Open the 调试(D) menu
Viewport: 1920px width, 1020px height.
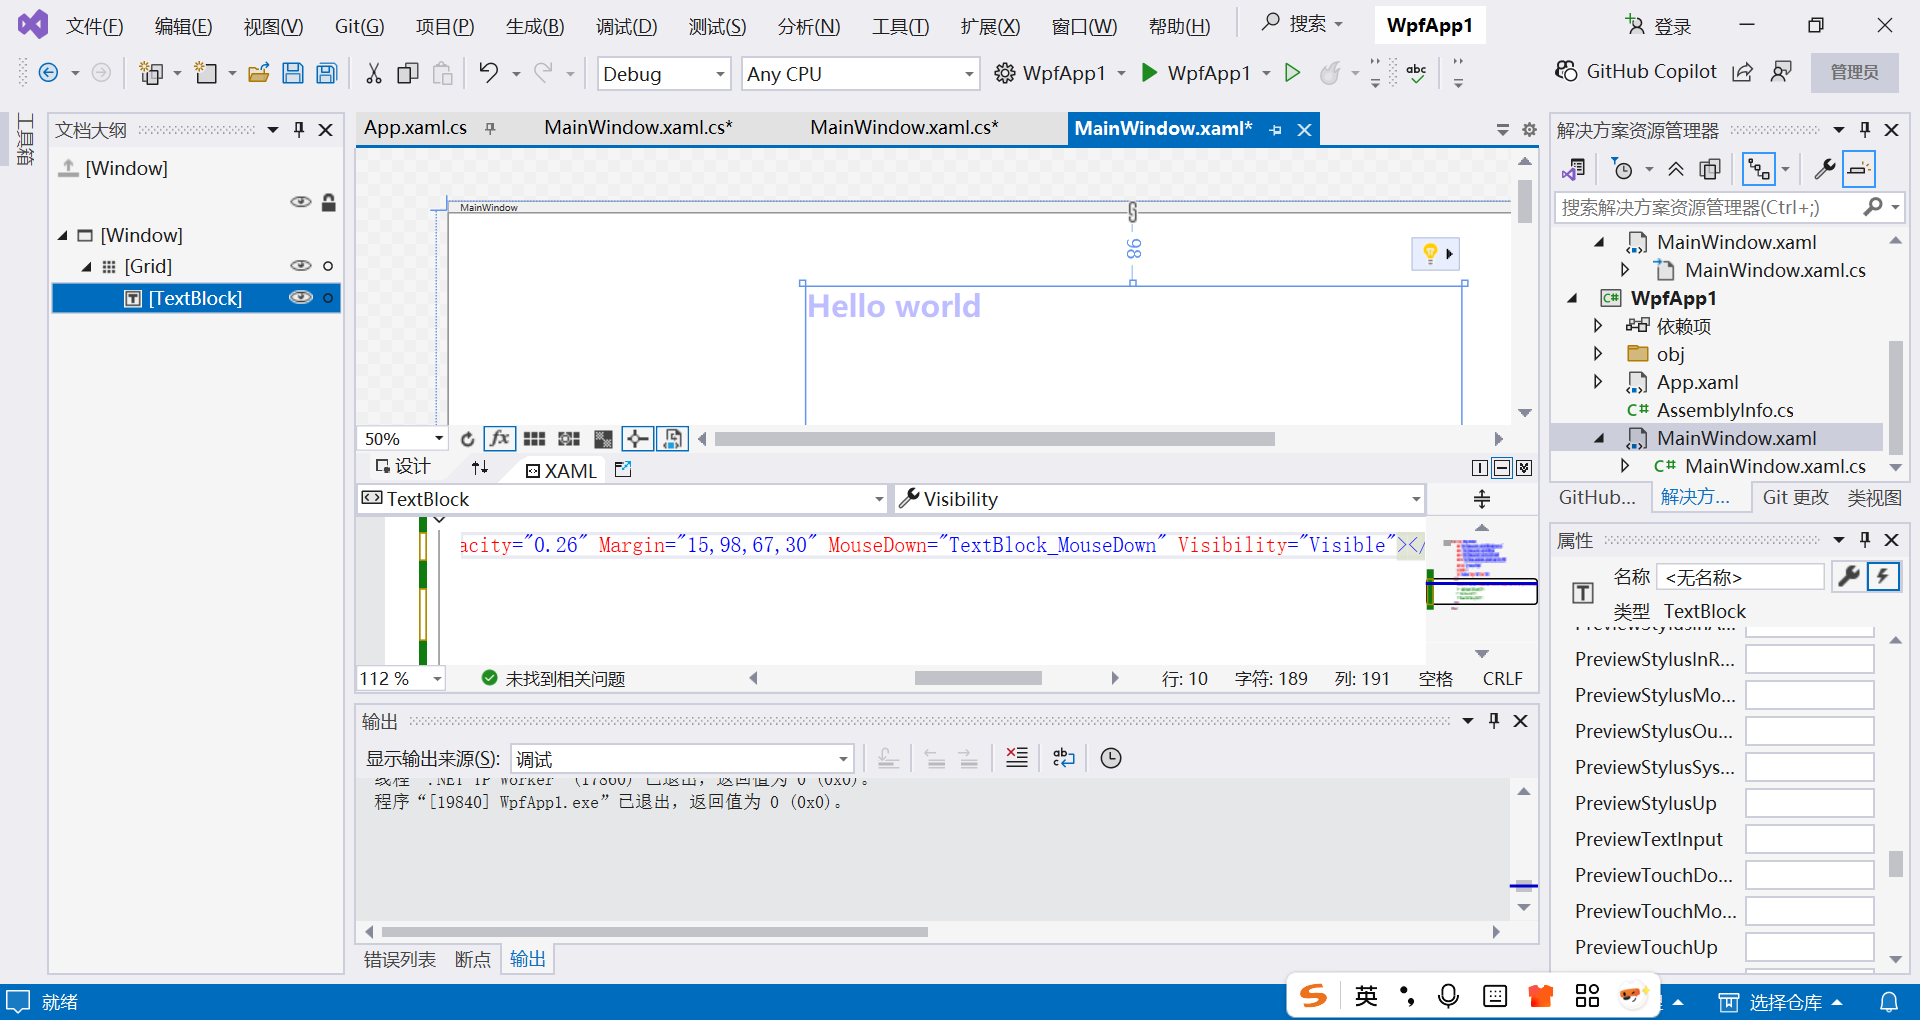[x=626, y=26]
